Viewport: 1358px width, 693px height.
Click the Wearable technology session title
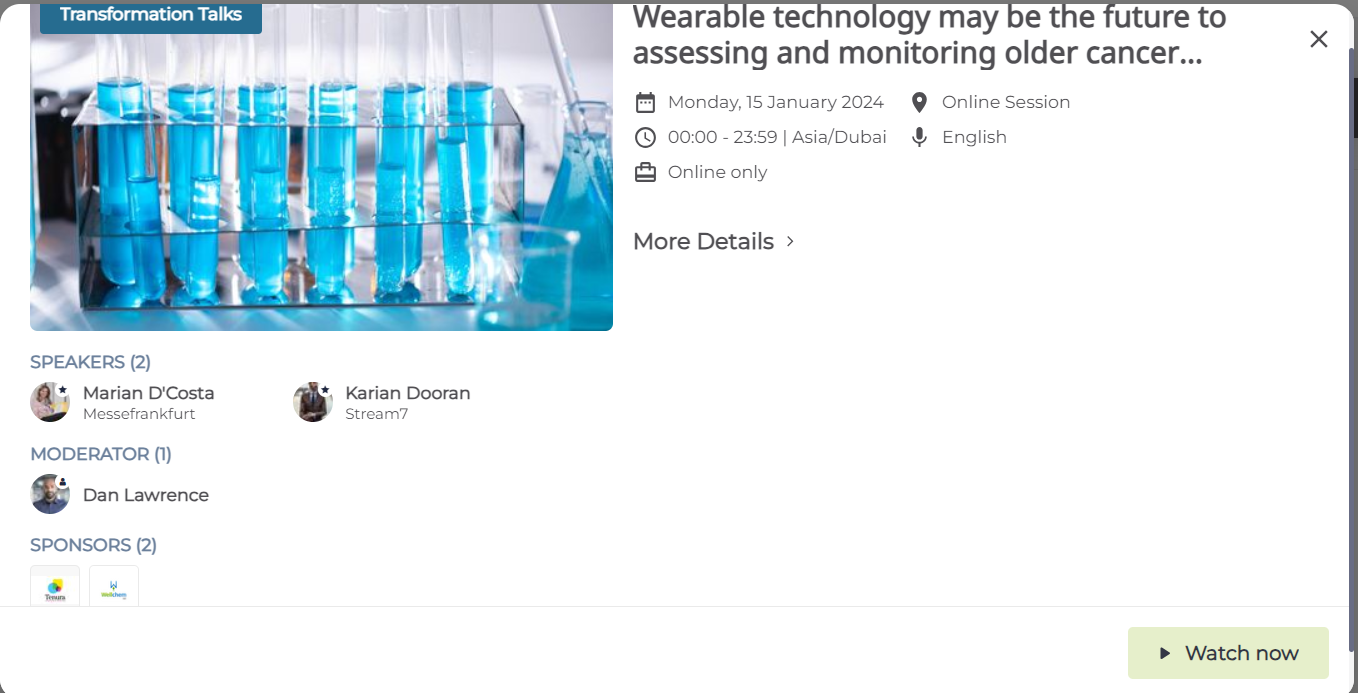click(930, 35)
